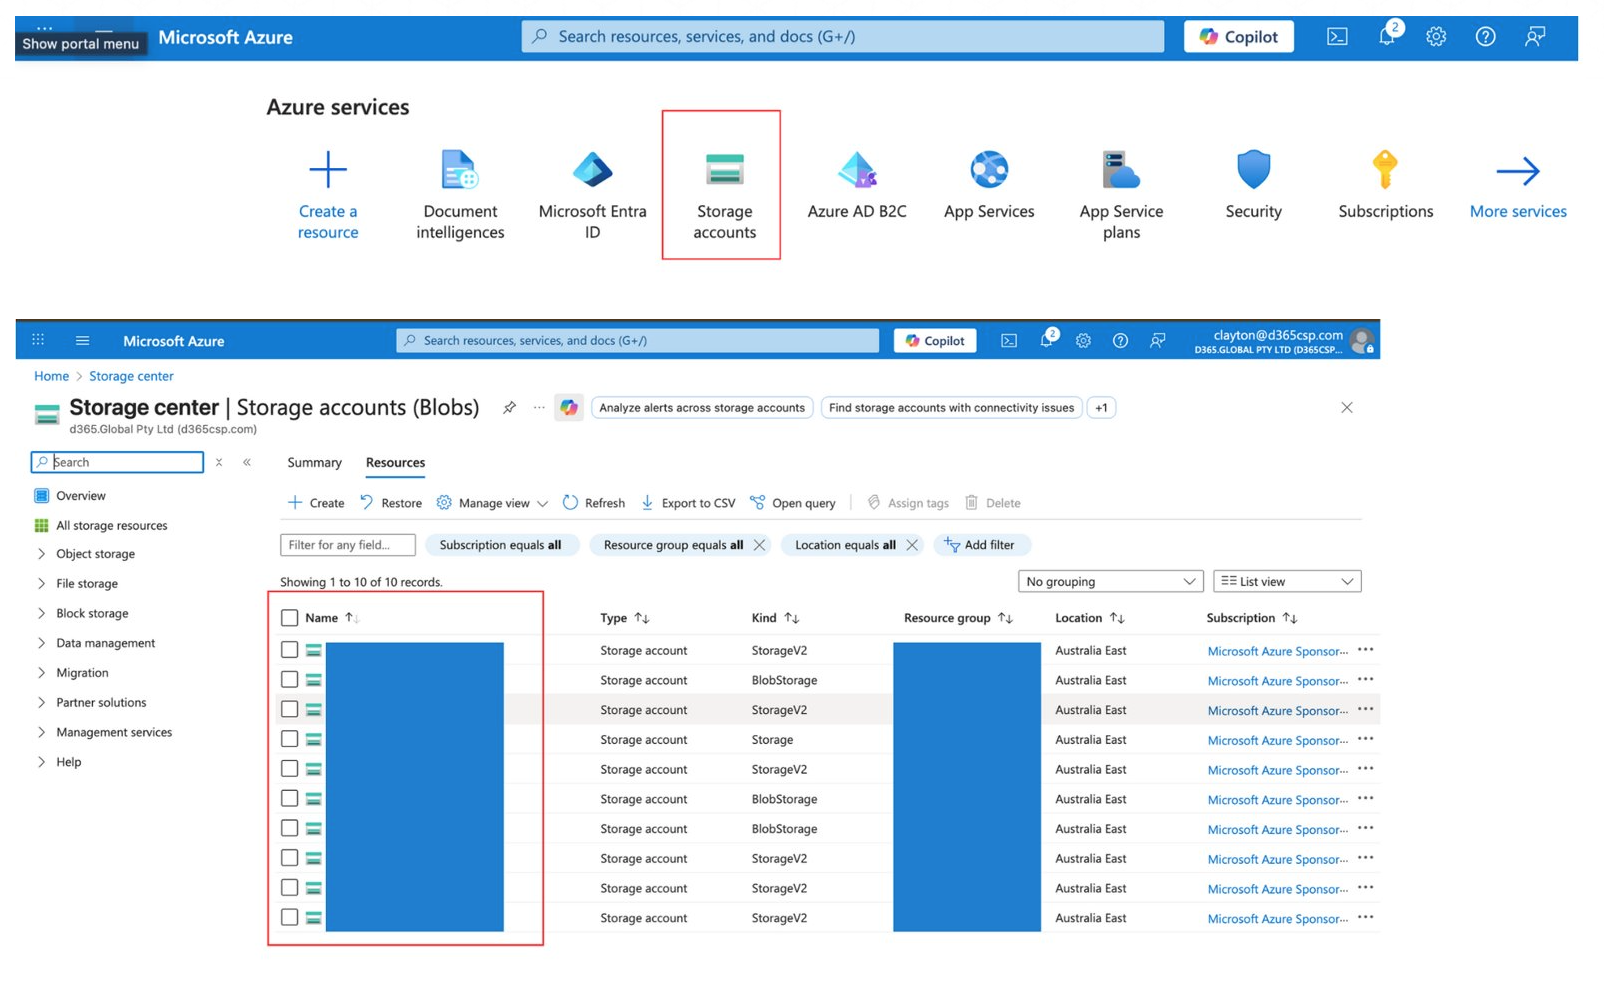Pin the Storage center page

click(509, 408)
